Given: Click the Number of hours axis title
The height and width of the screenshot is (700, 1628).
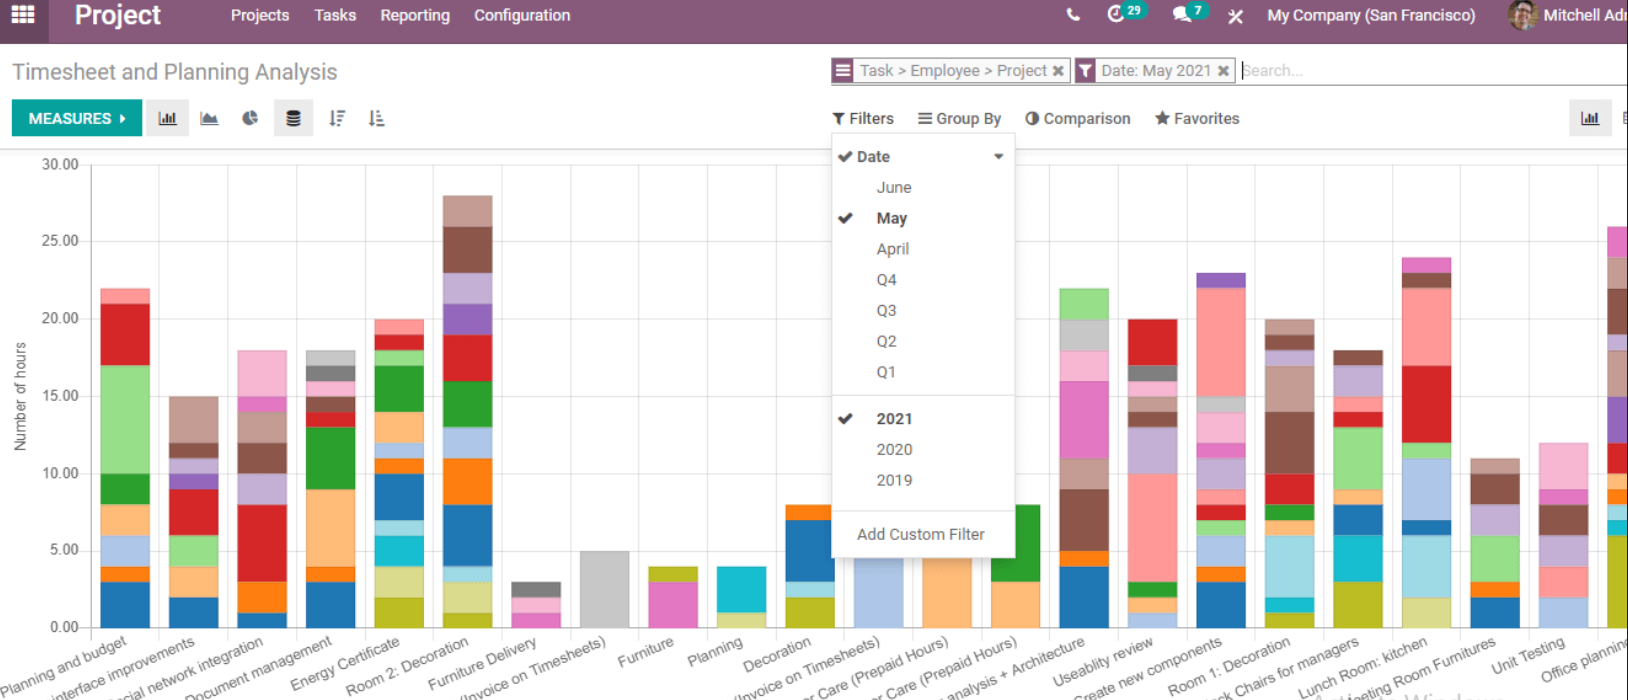Looking at the screenshot, I should click(x=20, y=397).
